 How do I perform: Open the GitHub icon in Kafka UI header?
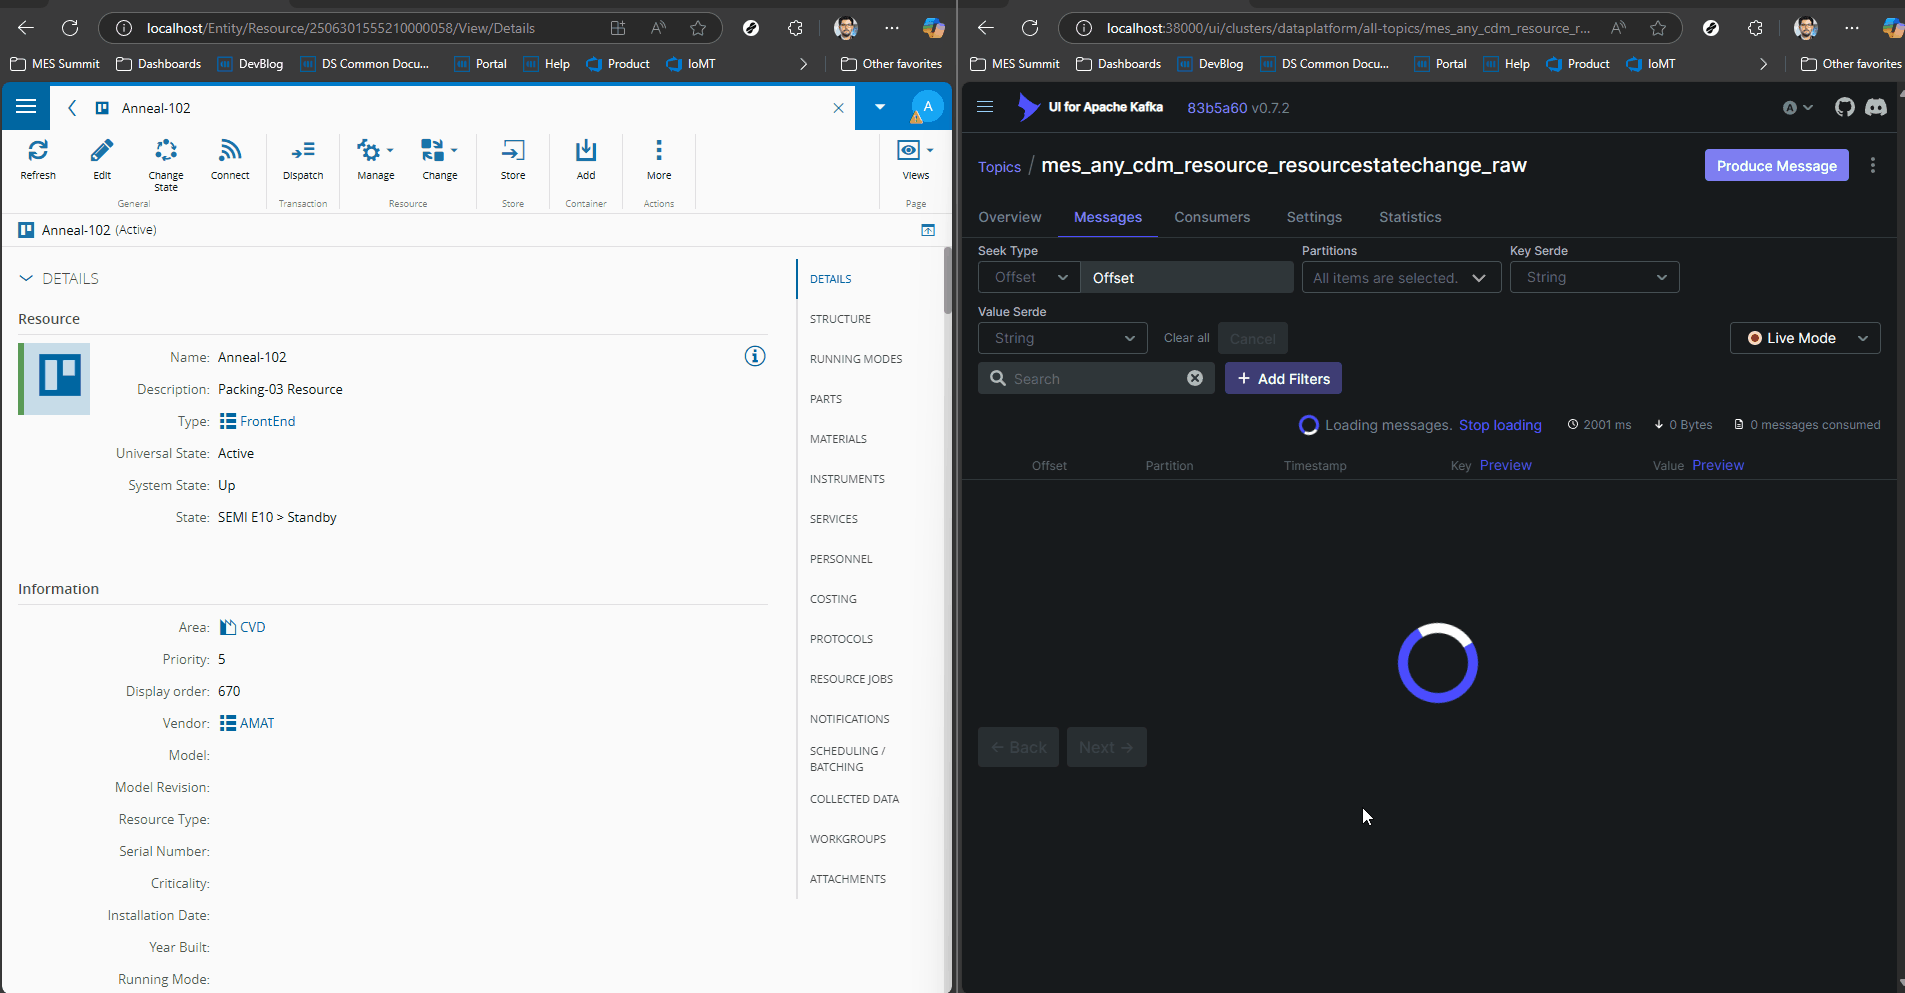tap(1844, 107)
